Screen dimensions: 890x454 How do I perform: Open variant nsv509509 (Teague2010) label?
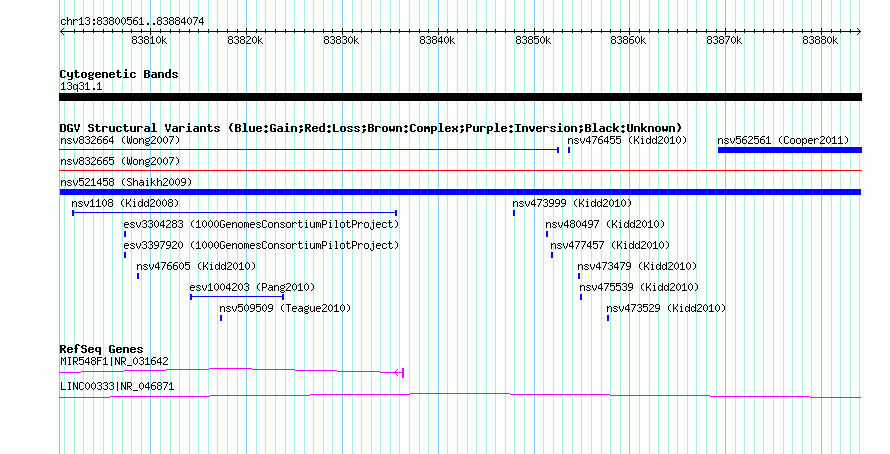[x=285, y=308]
